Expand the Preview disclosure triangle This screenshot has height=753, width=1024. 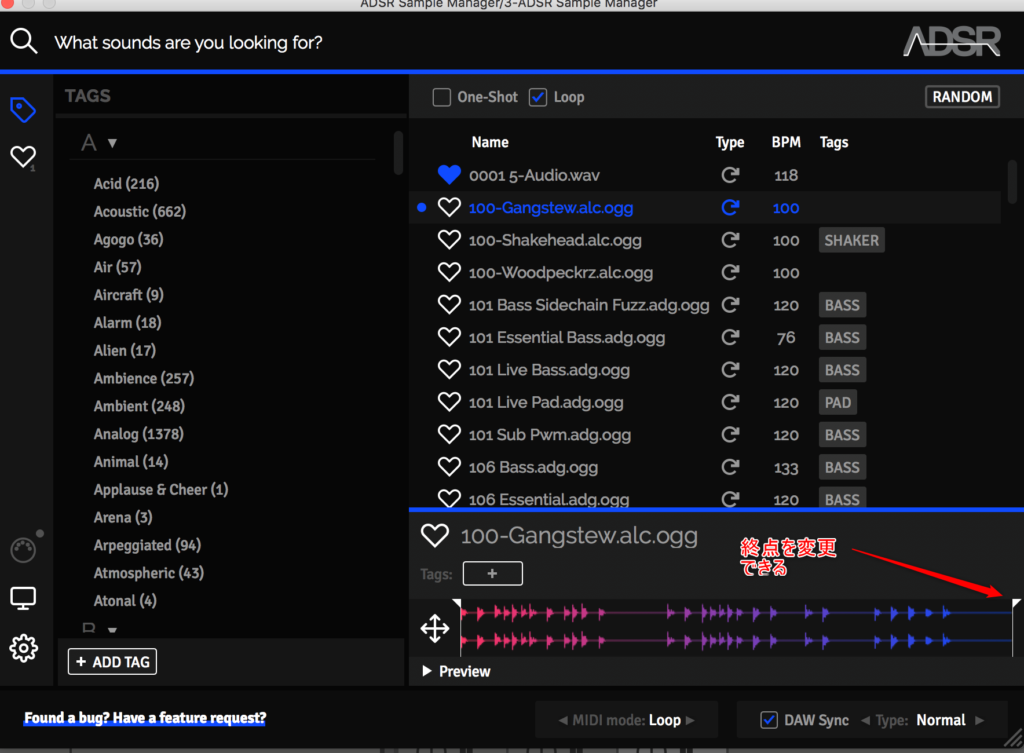point(428,671)
